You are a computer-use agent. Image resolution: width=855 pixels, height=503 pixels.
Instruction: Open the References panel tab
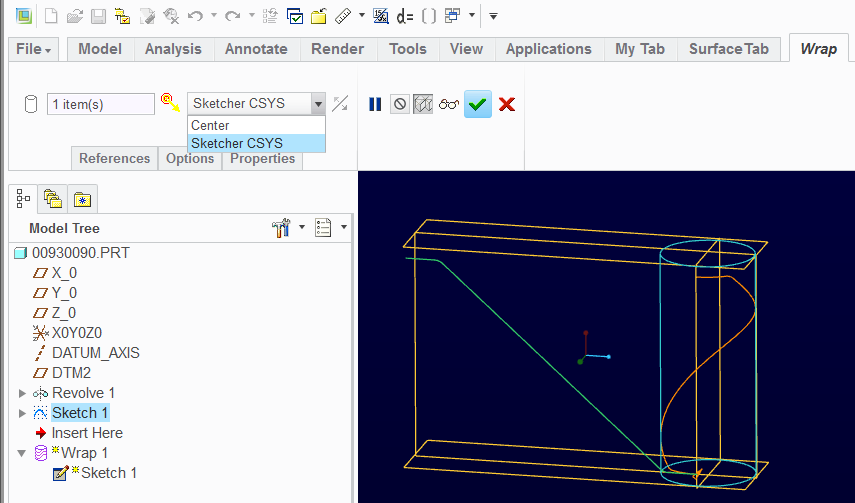click(x=115, y=158)
